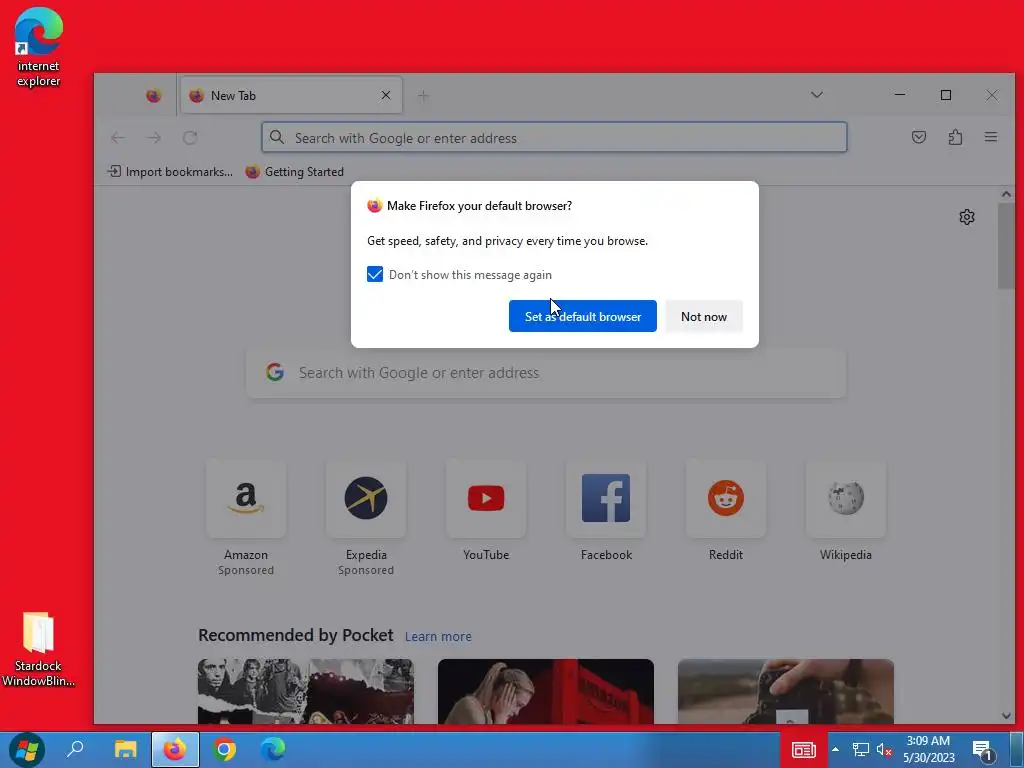This screenshot has width=1024, height=768.
Task: Launch Microsoft Edge from the taskbar
Action: click(x=273, y=749)
